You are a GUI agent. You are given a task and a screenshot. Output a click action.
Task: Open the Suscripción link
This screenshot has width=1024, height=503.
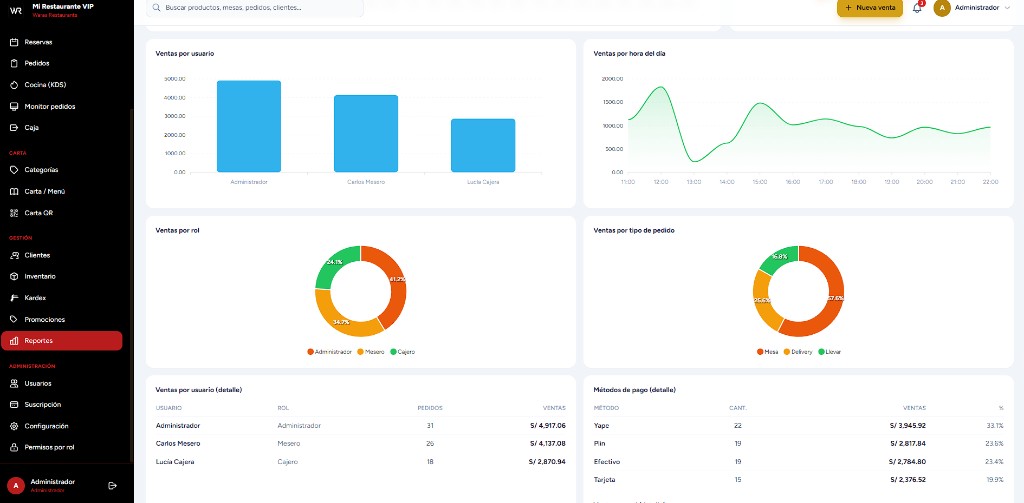61,404
